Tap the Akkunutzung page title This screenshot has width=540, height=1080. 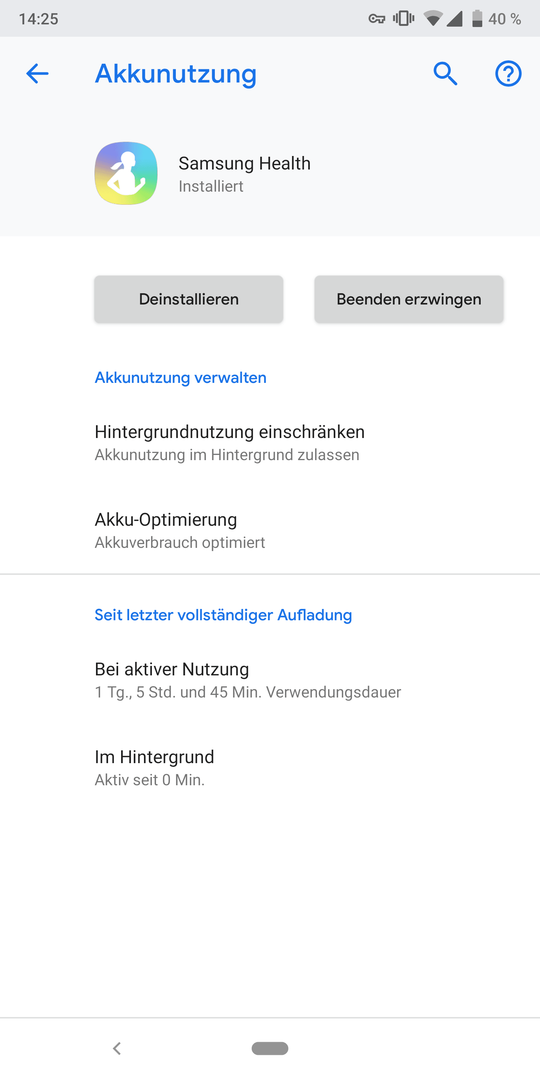[176, 74]
